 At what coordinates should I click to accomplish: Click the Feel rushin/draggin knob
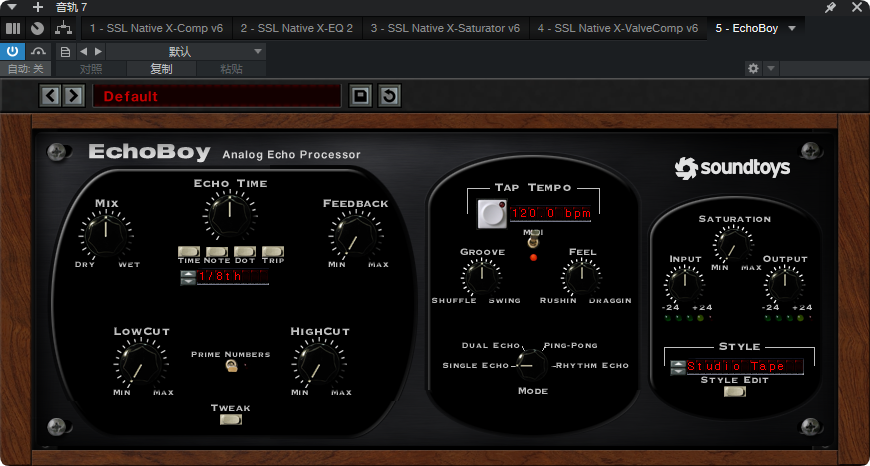tap(581, 276)
